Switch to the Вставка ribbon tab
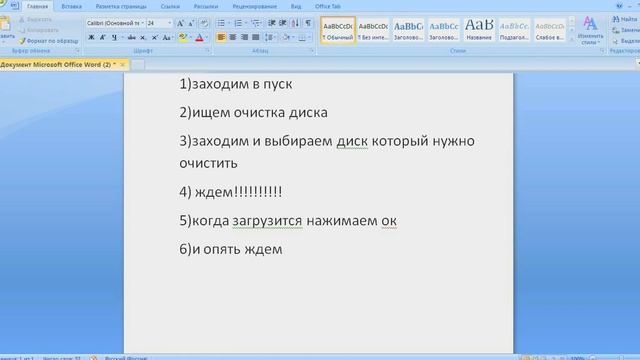The height and width of the screenshot is (360, 640). click(x=71, y=7)
